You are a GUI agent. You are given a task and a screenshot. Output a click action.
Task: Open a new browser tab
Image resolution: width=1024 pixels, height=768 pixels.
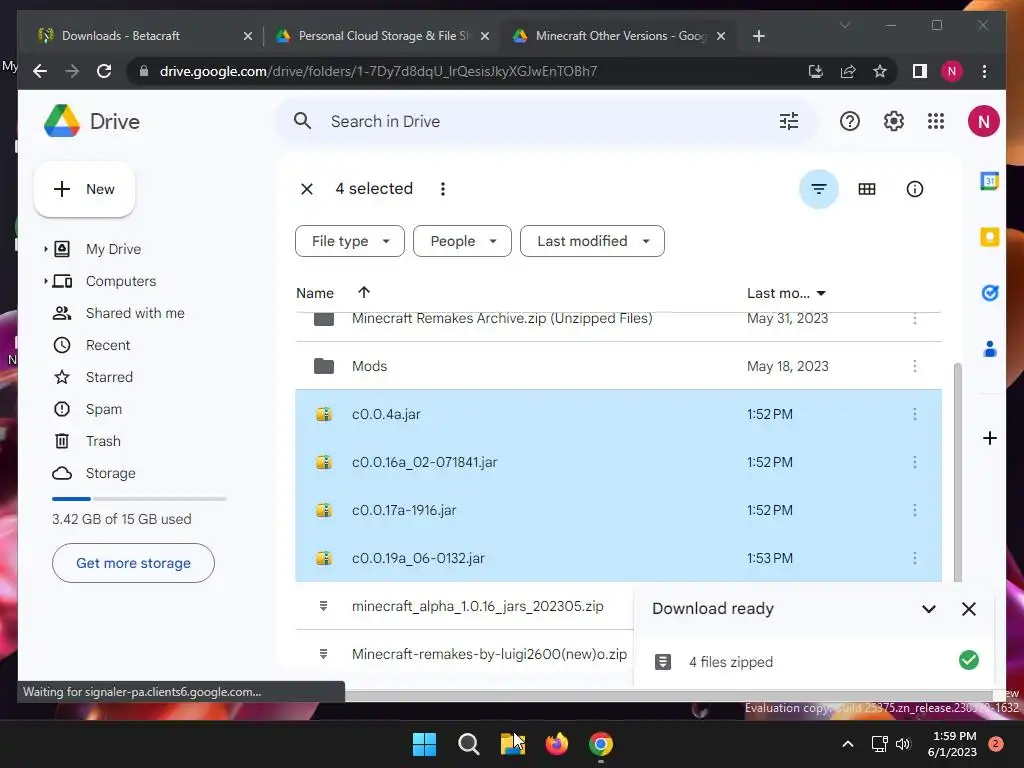[x=758, y=36]
